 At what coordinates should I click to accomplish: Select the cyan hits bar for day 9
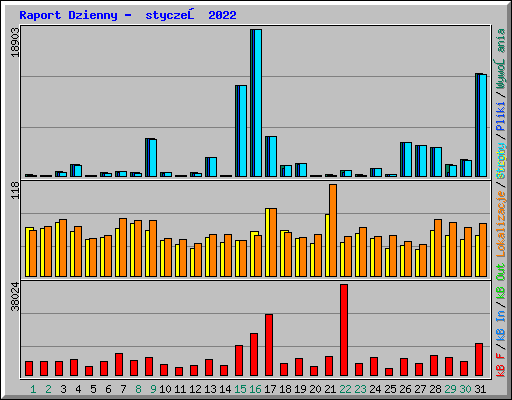153,158
